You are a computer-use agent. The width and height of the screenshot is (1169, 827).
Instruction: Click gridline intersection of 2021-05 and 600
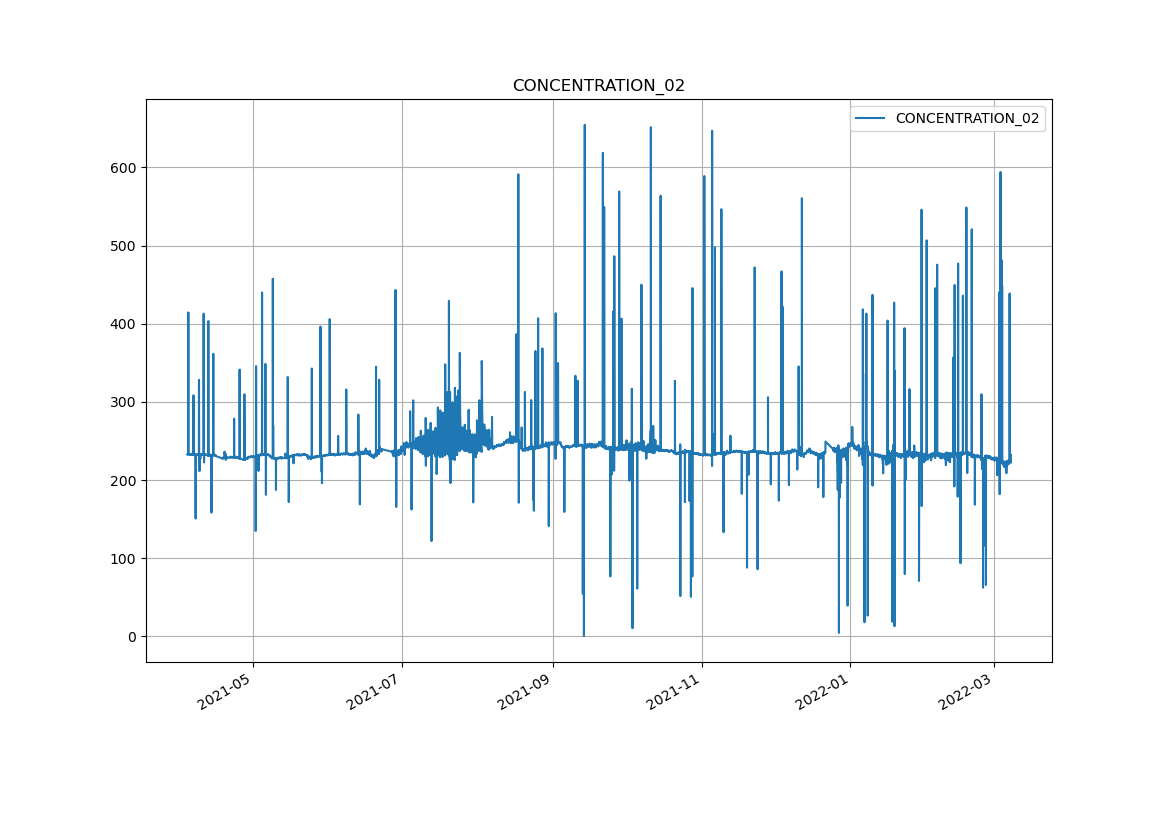coord(253,168)
